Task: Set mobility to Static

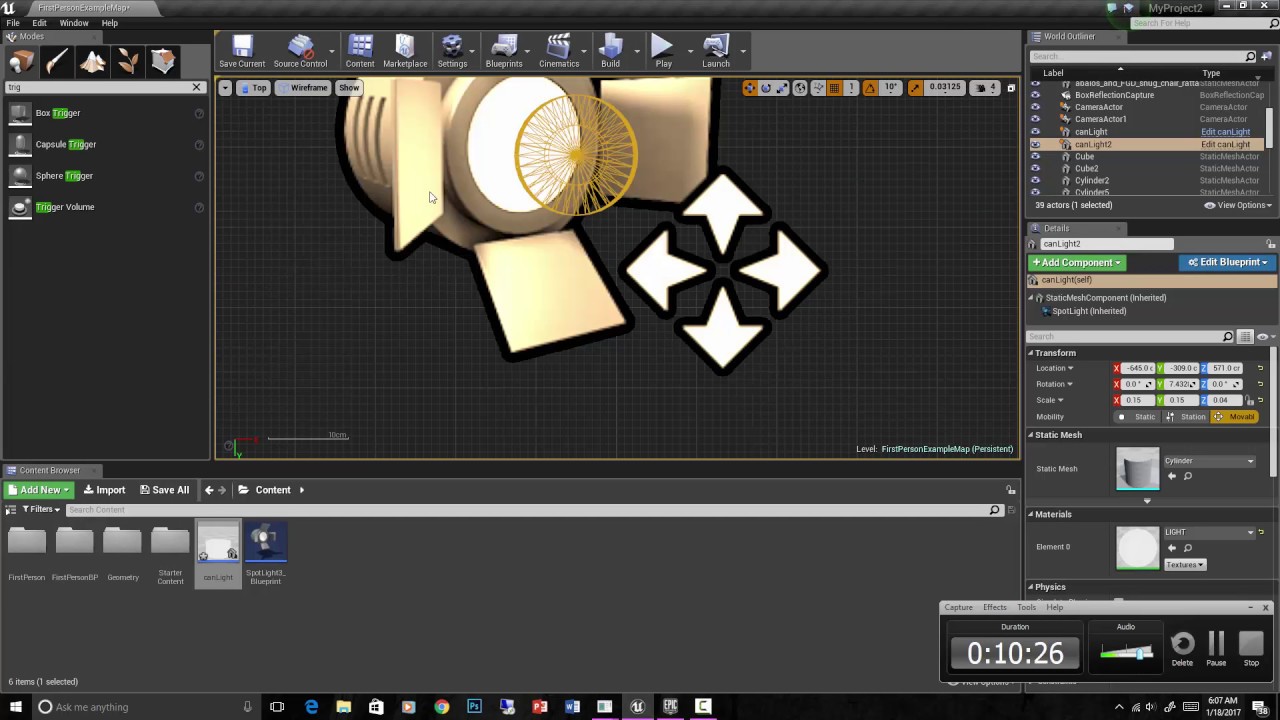Action: tap(1139, 416)
